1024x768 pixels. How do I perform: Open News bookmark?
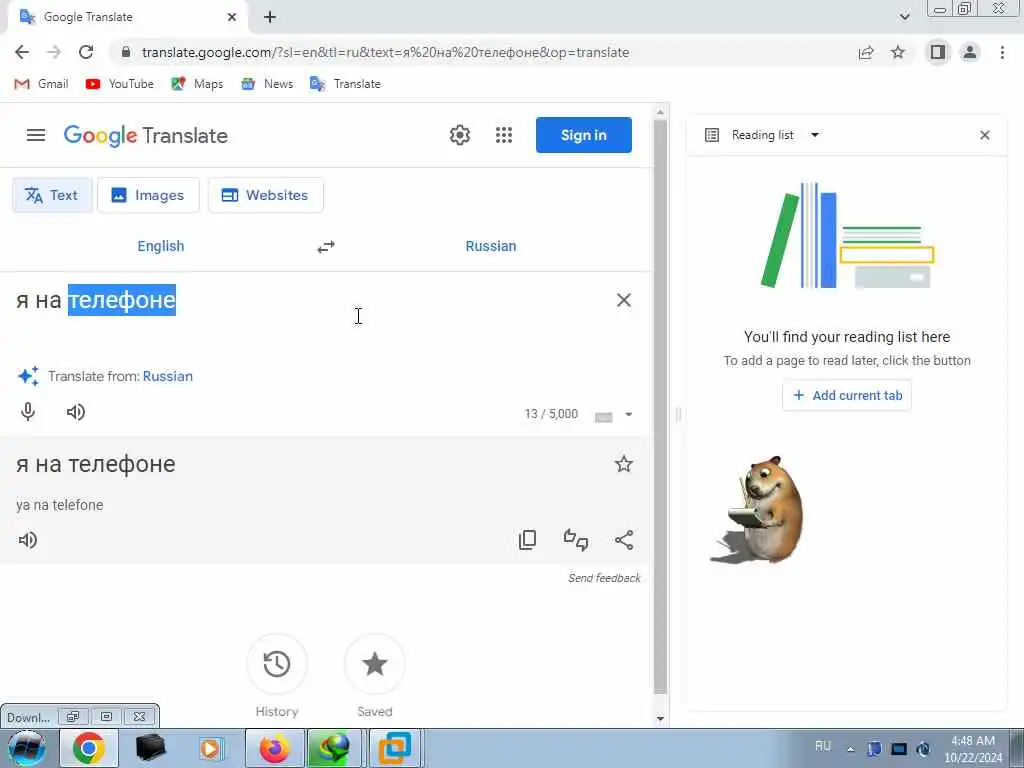coord(267,84)
